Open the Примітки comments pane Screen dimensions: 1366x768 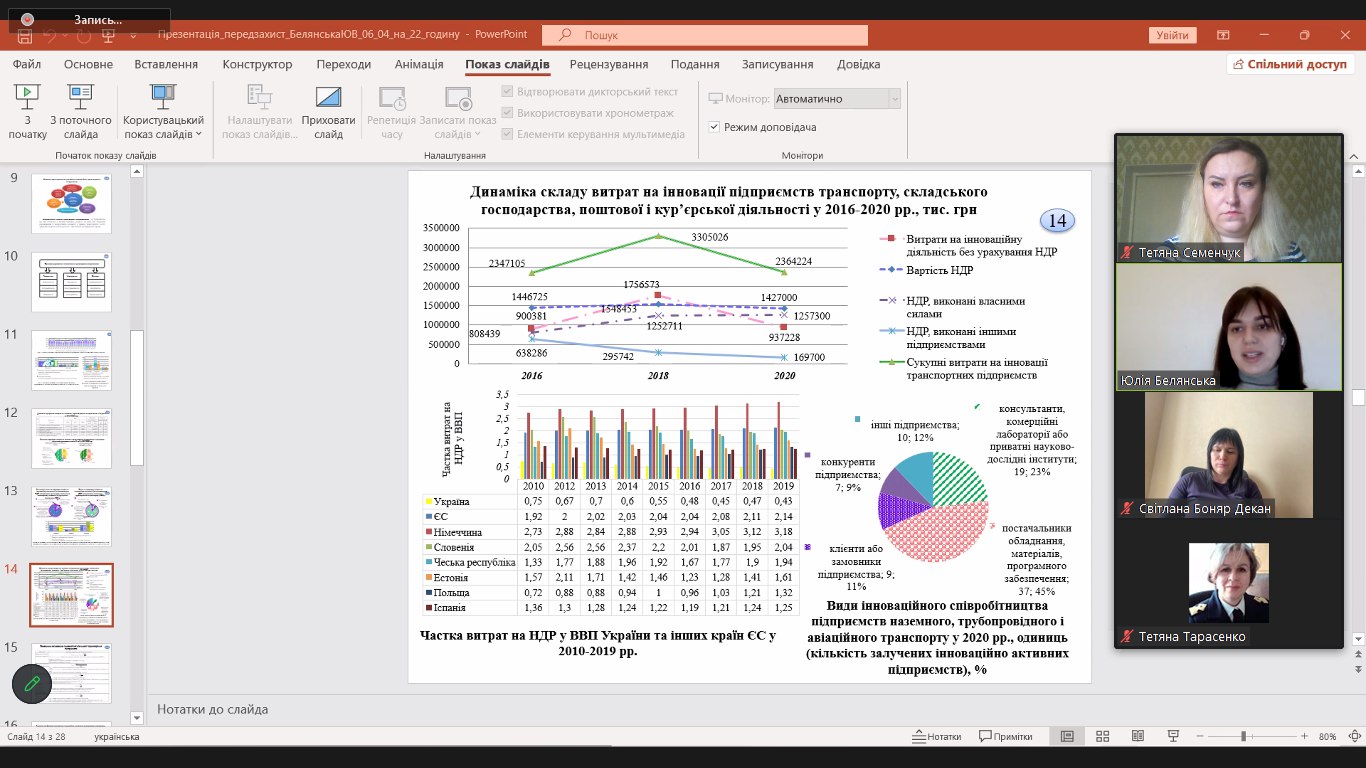pyautogui.click(x=1005, y=736)
